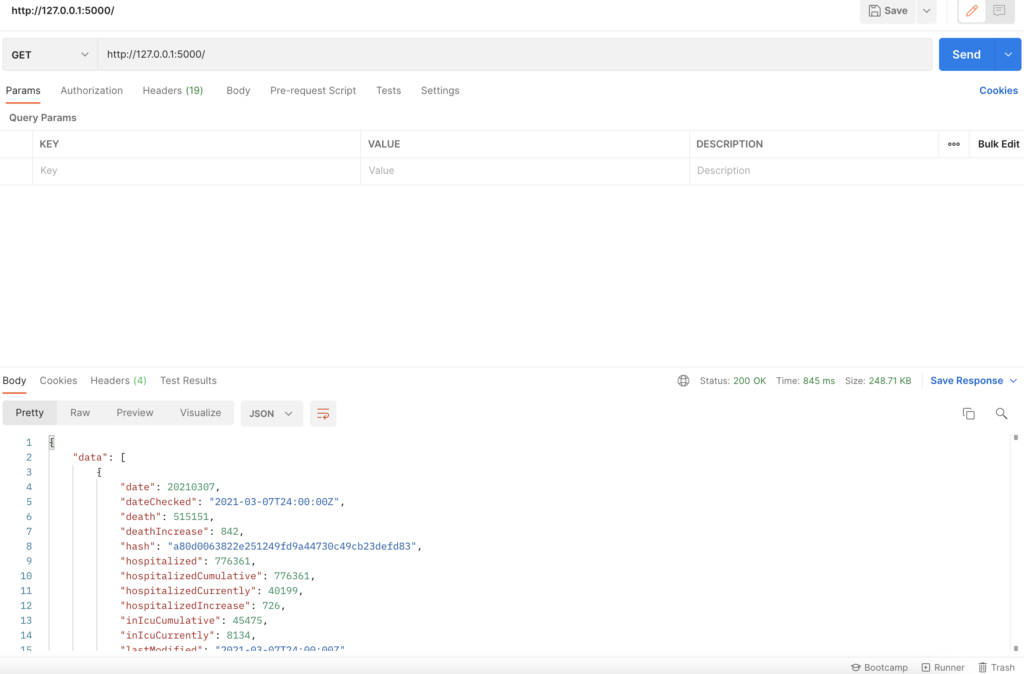Screen dimensions: 1024x674
Task: Open the three-dots column options
Action: click(954, 144)
